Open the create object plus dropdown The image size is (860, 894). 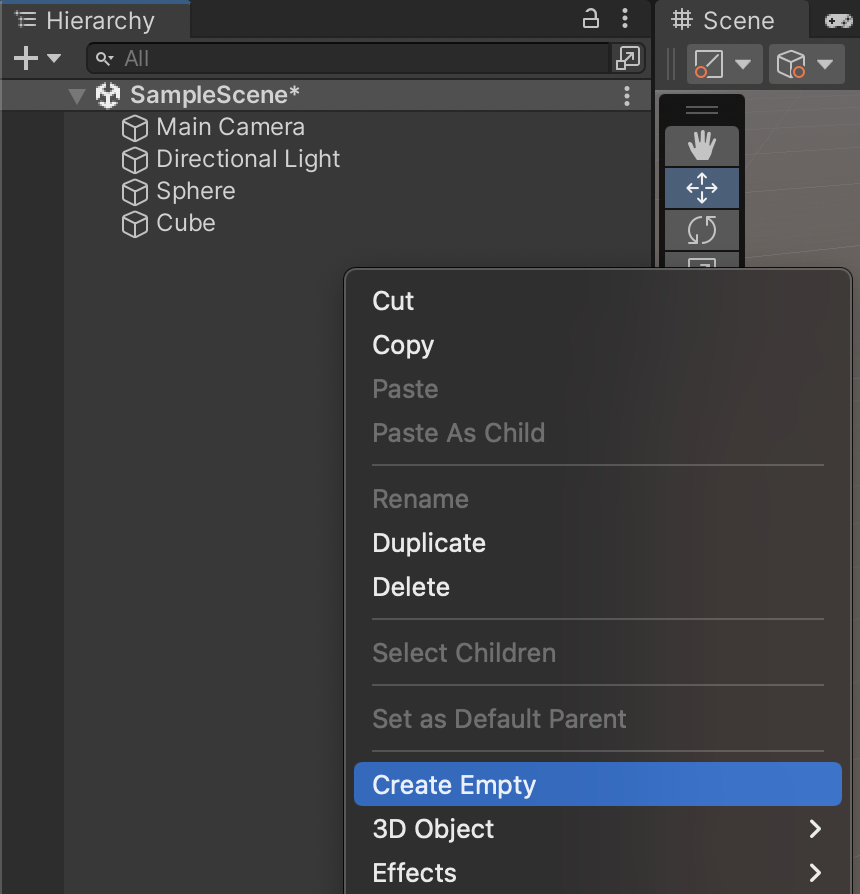click(x=37, y=59)
